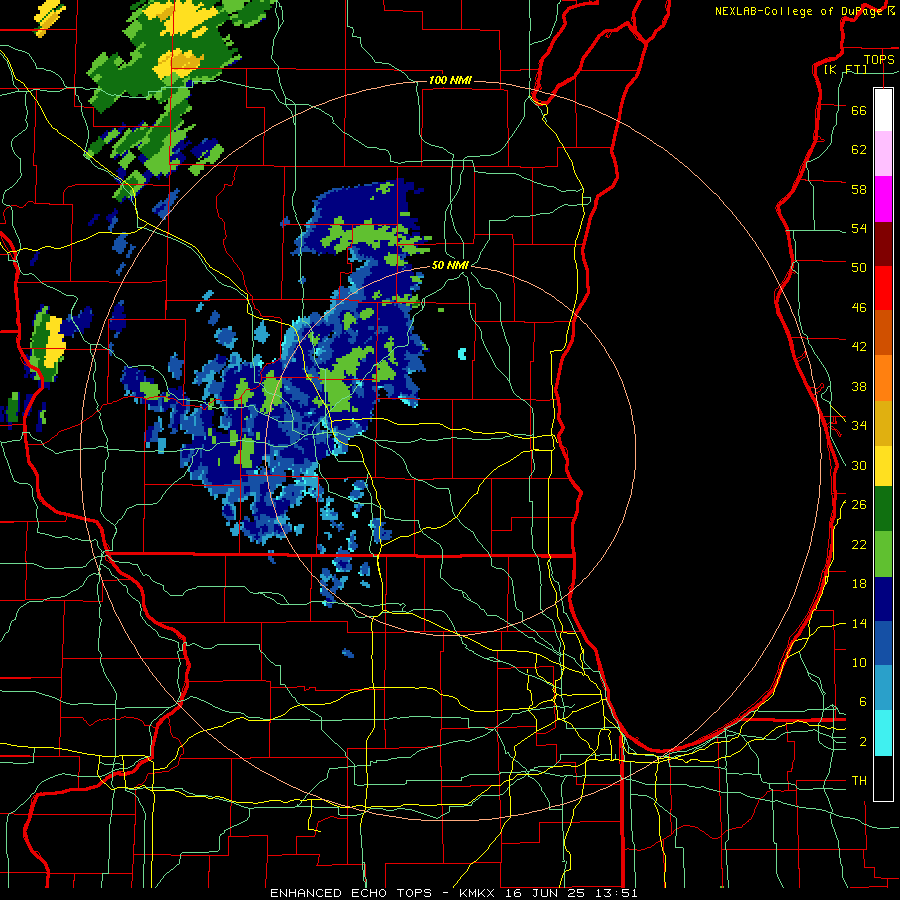The height and width of the screenshot is (900, 900).
Task: Click the light green legend swatch near 22
Action: click(883, 554)
